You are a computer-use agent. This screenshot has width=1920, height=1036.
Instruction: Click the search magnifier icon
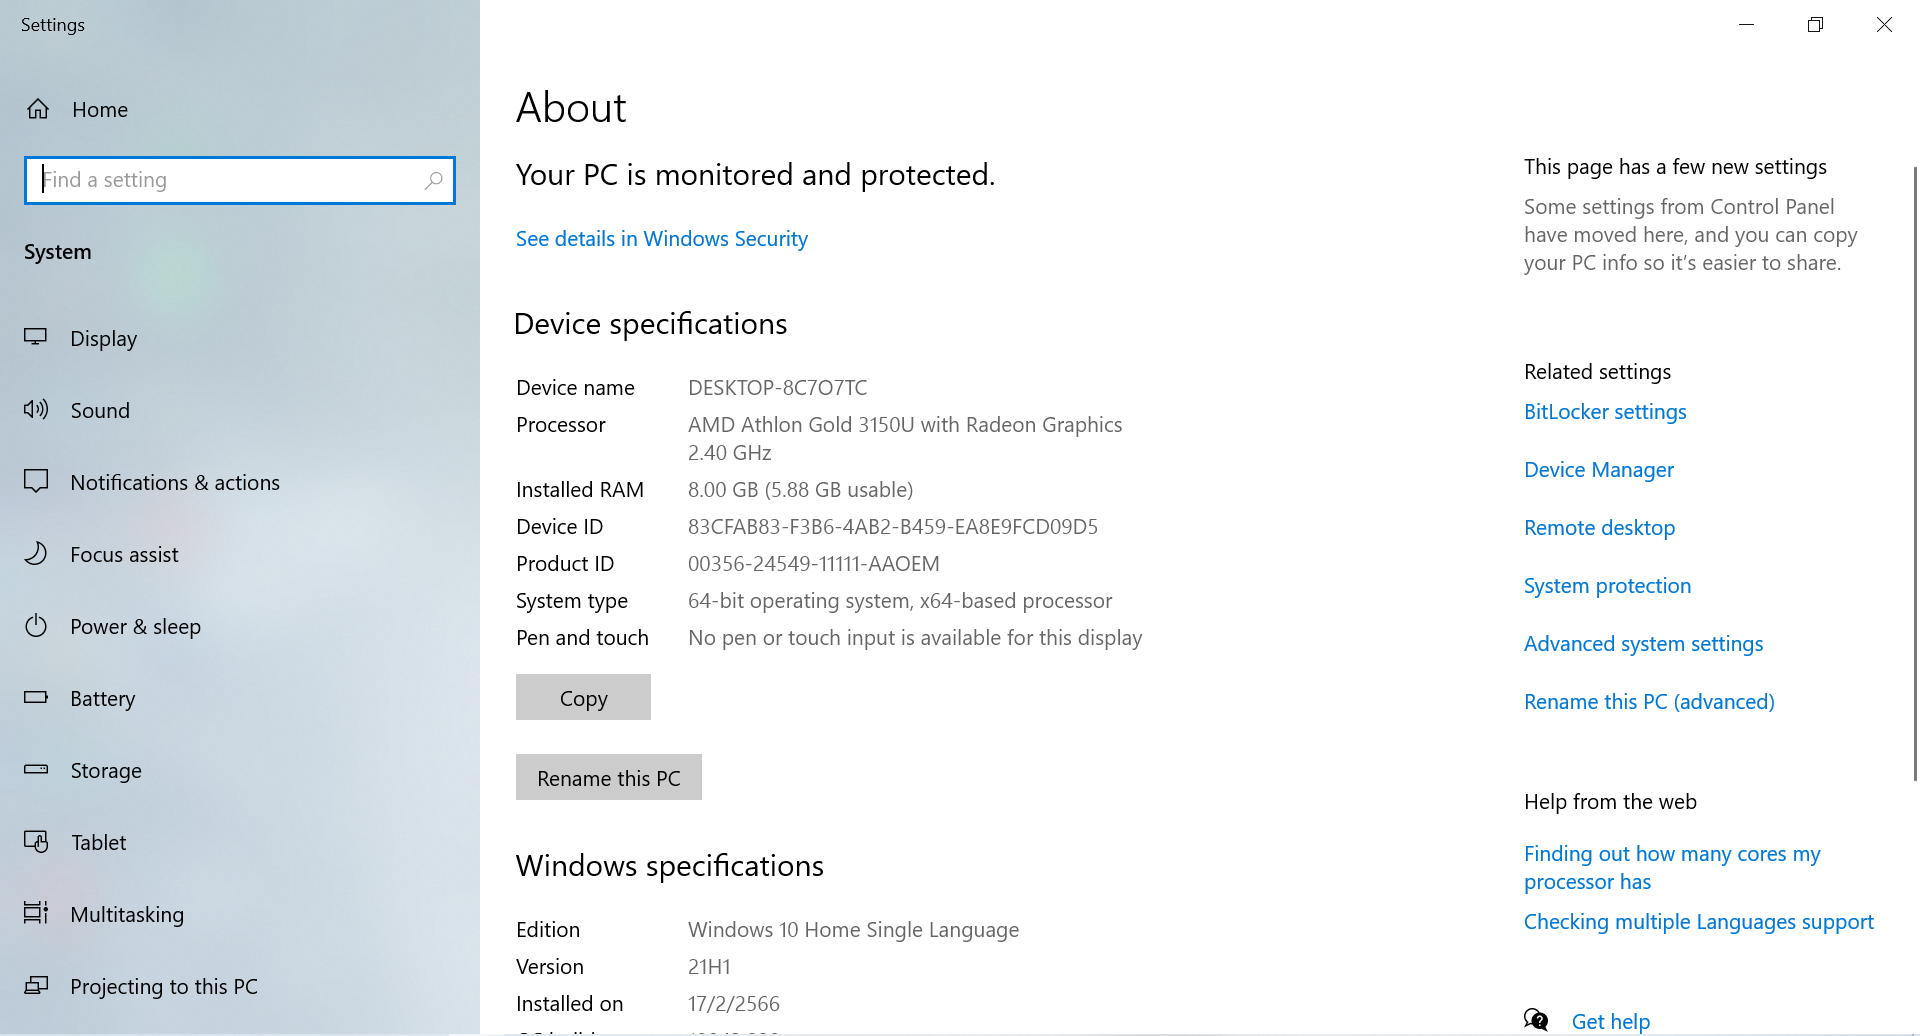433,180
